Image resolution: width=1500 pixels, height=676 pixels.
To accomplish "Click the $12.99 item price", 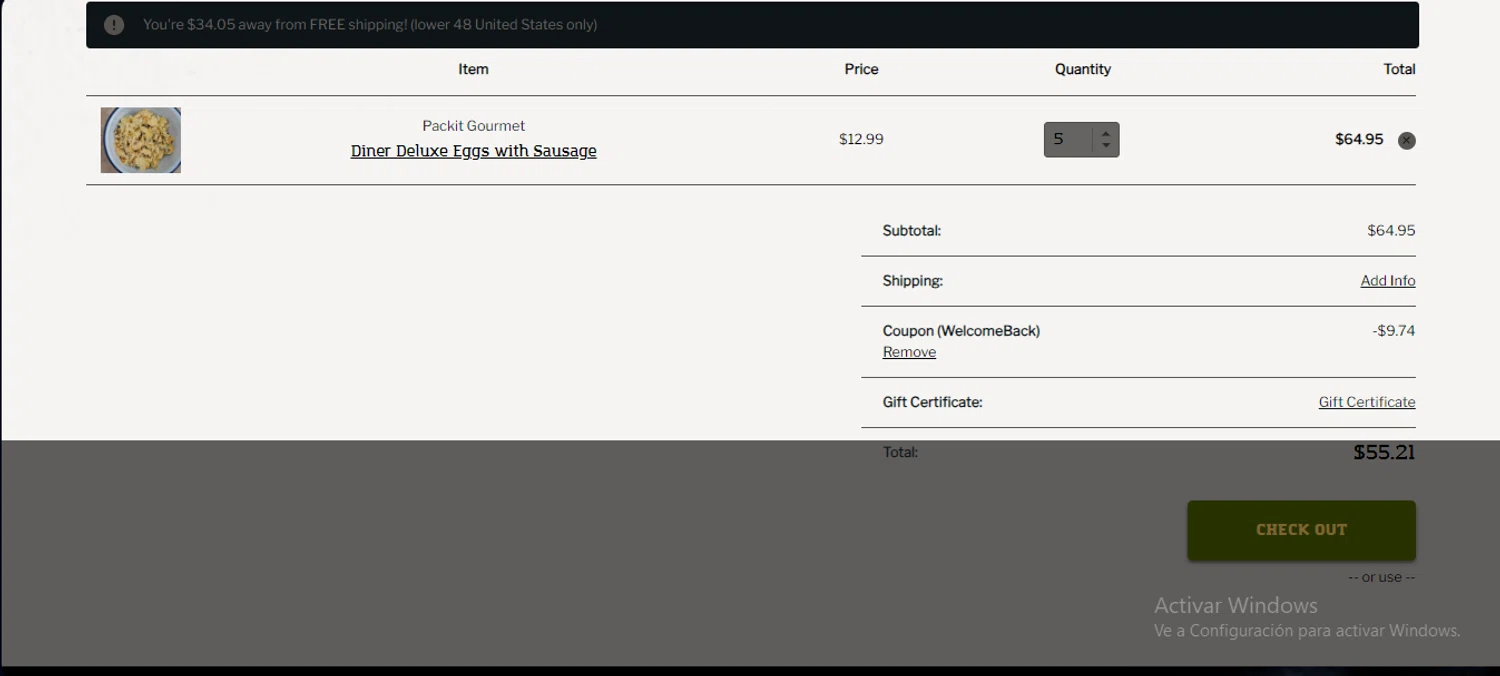I will coord(861,139).
